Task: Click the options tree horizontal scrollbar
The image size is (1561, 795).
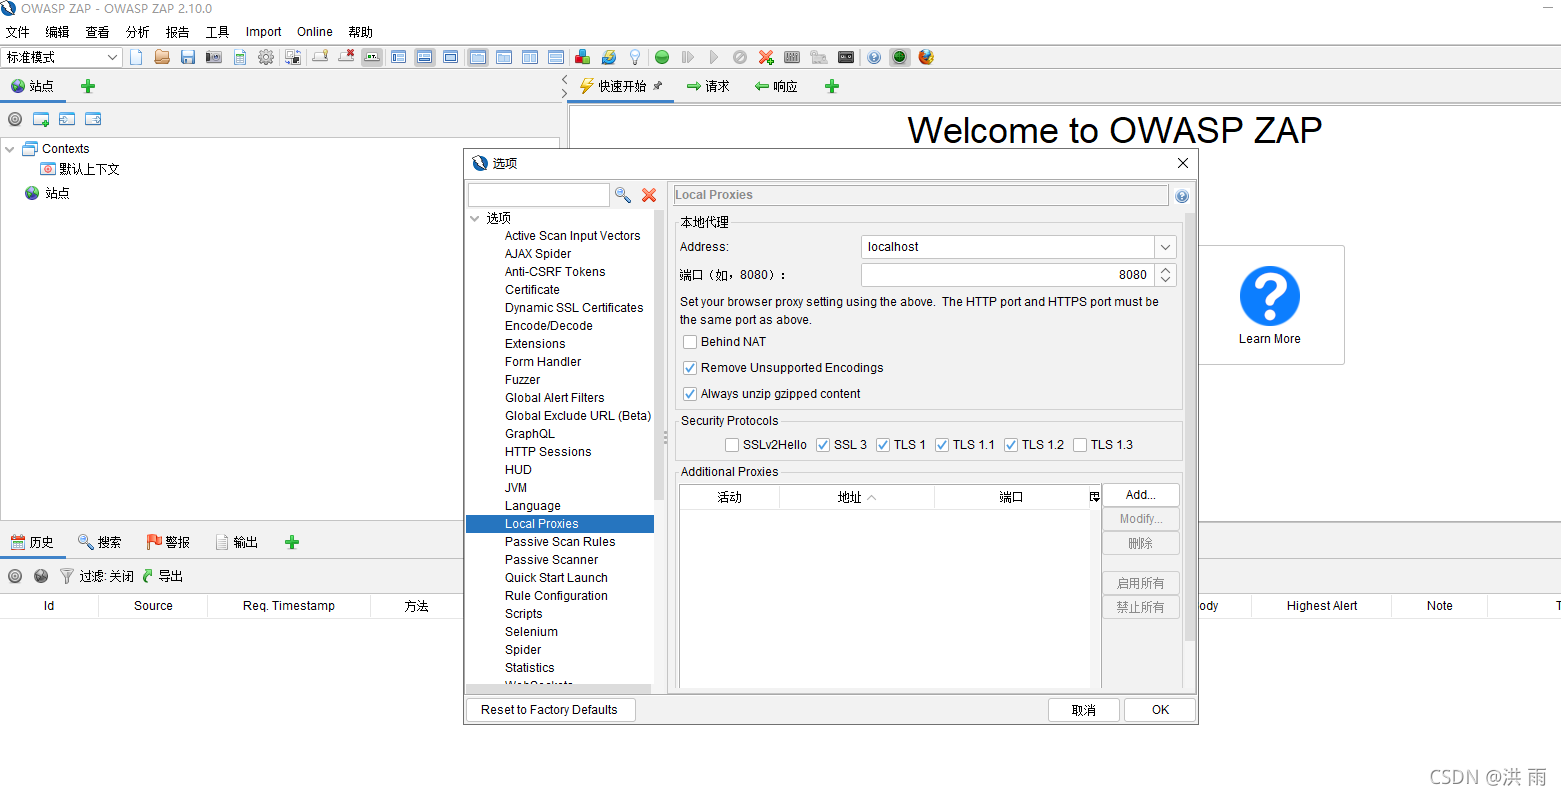Action: point(559,689)
